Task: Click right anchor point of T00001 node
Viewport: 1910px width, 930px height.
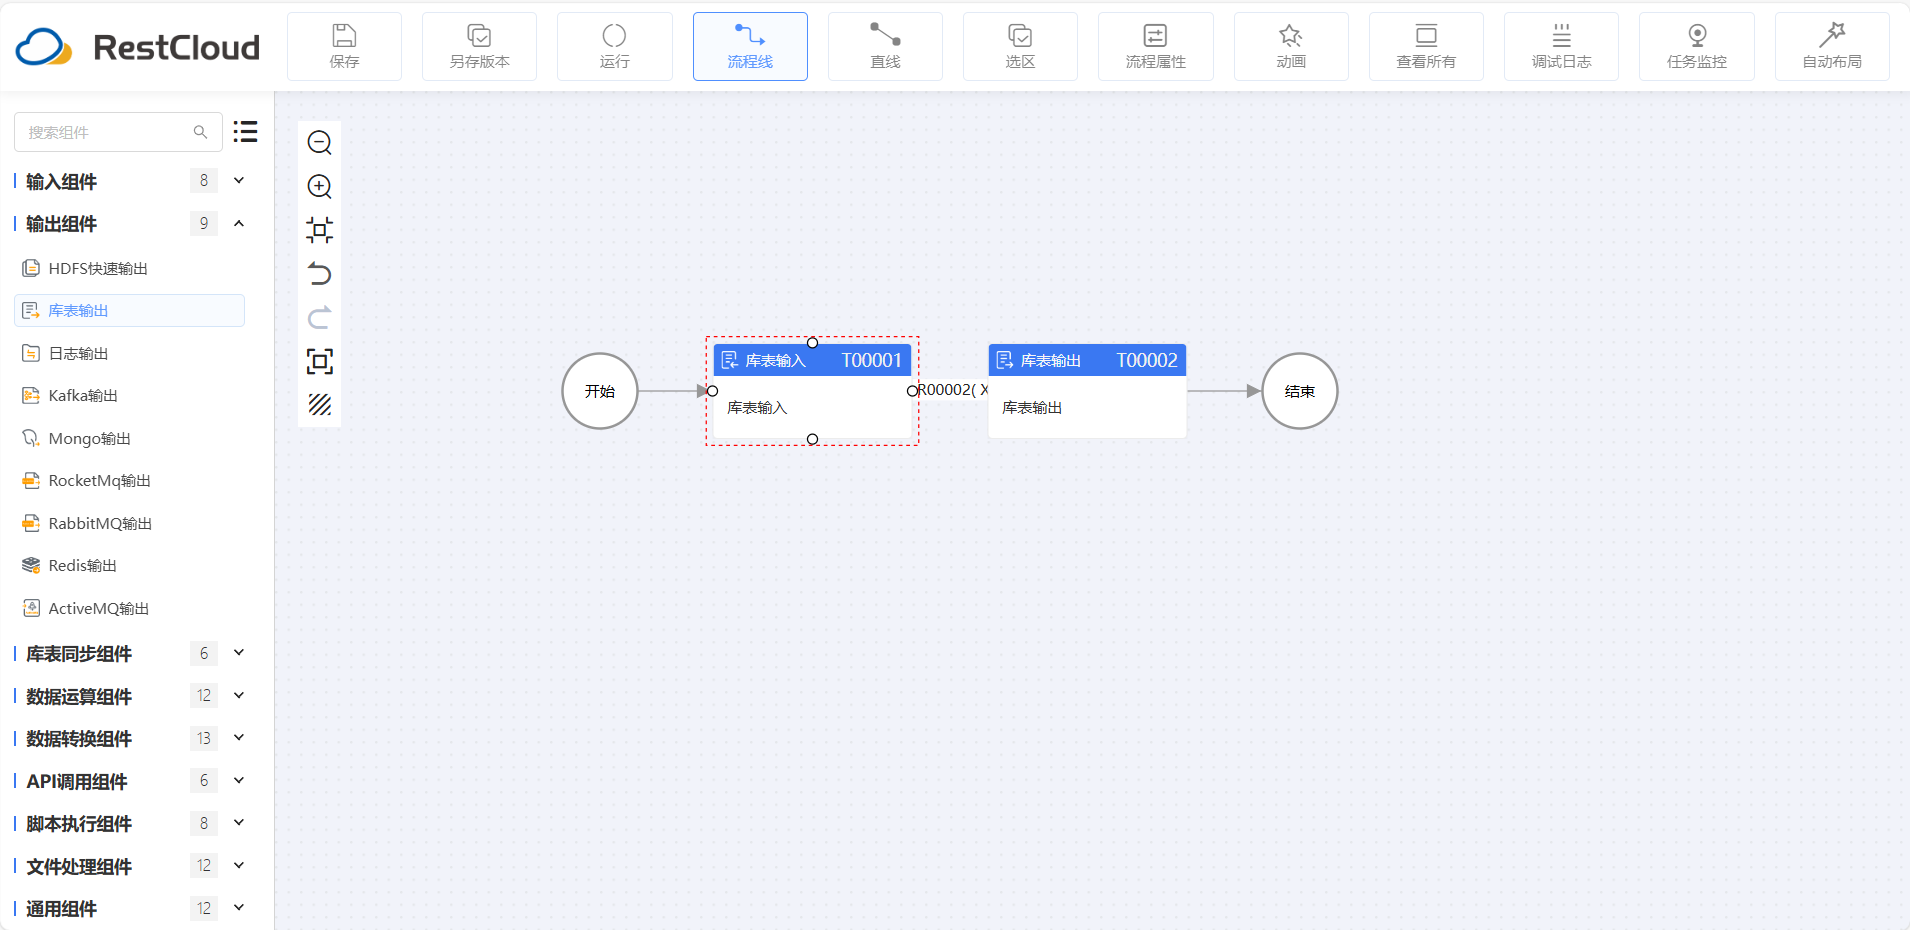Action: pos(912,391)
